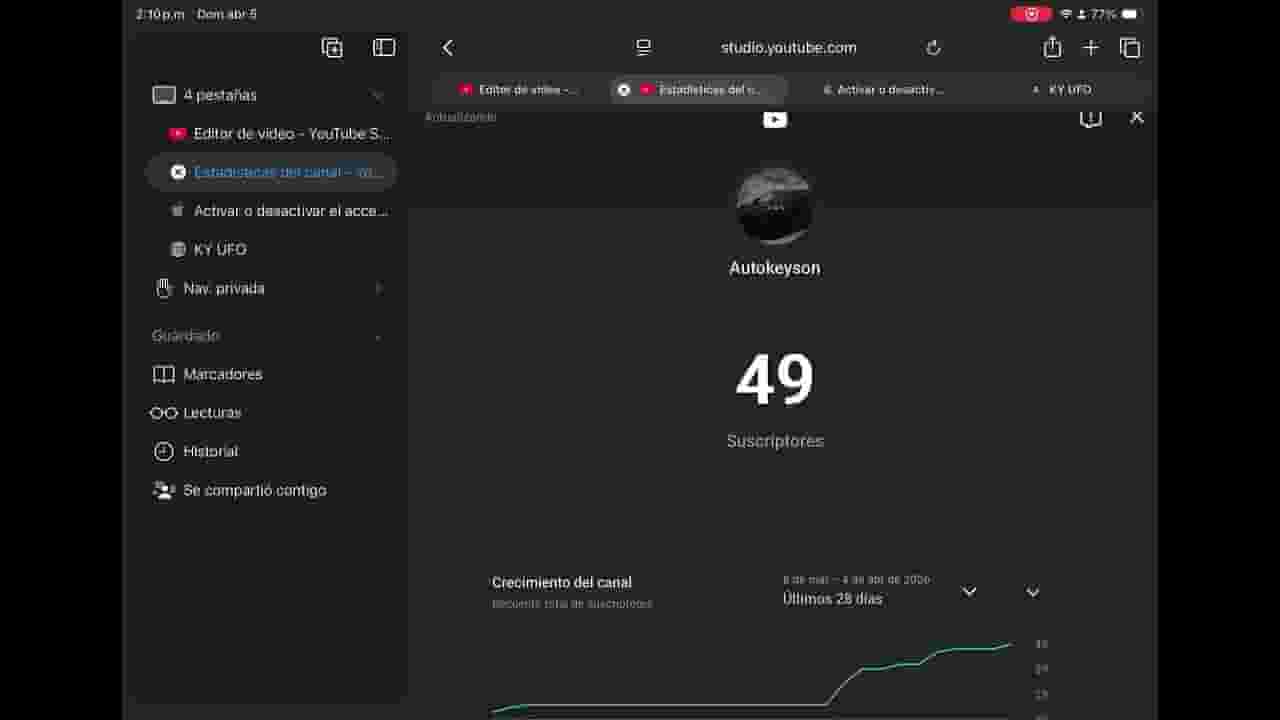The image size is (1280, 720).
Task: Go back using the toolbar chevron
Action: [448, 48]
